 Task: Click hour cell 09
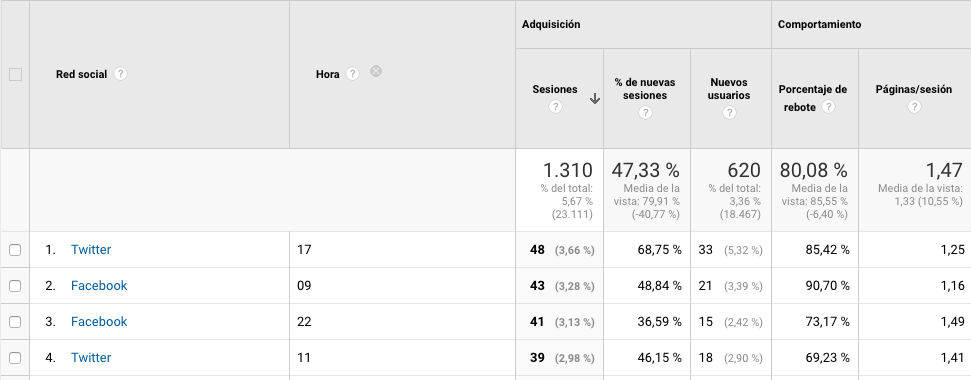click(x=304, y=285)
